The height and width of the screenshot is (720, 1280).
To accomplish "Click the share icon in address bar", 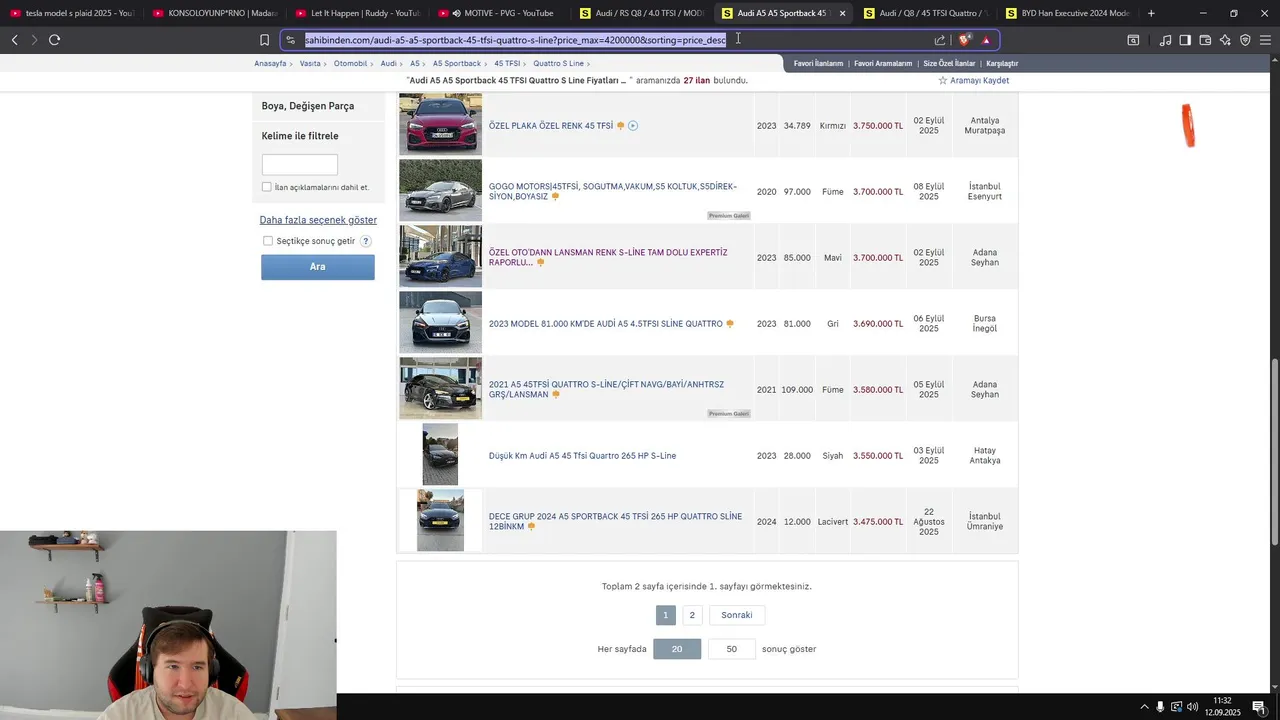I will (x=940, y=40).
